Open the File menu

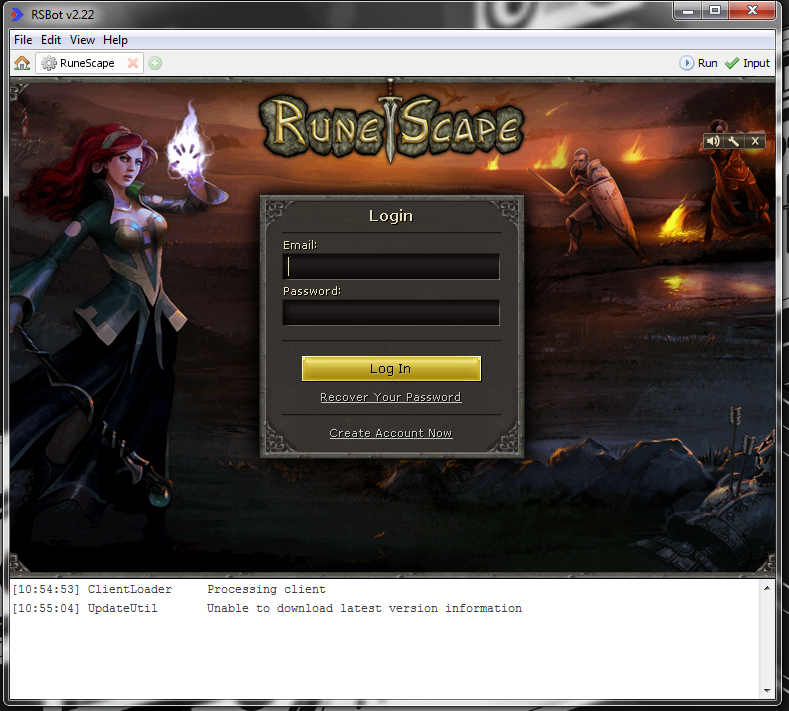[23, 40]
